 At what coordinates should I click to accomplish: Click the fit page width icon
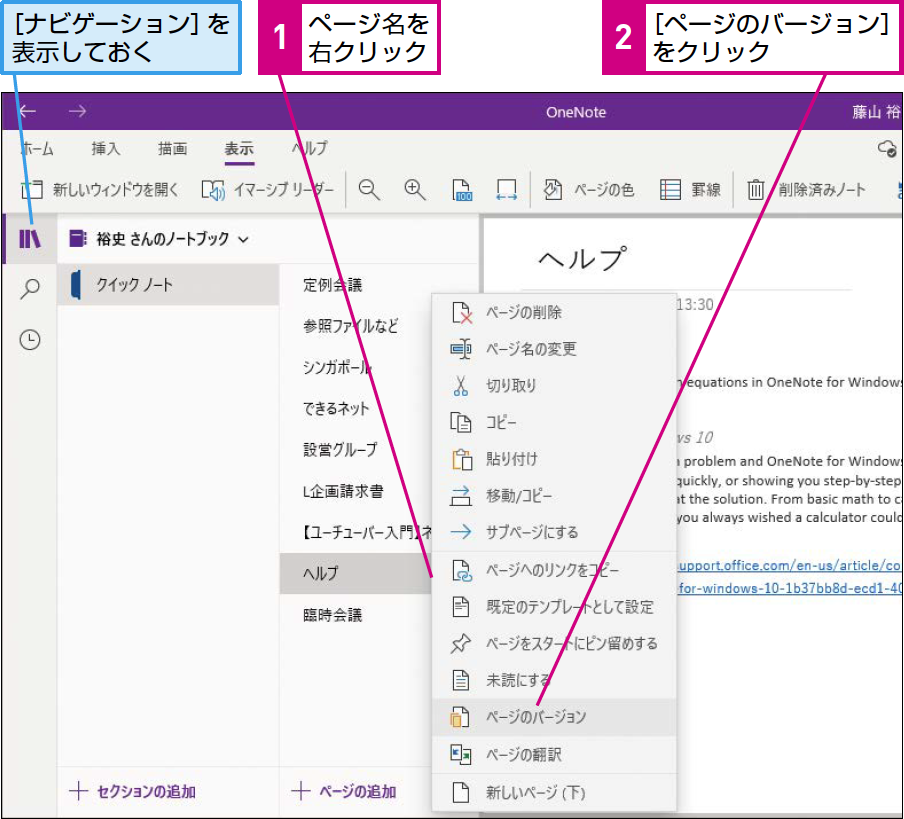pos(506,189)
